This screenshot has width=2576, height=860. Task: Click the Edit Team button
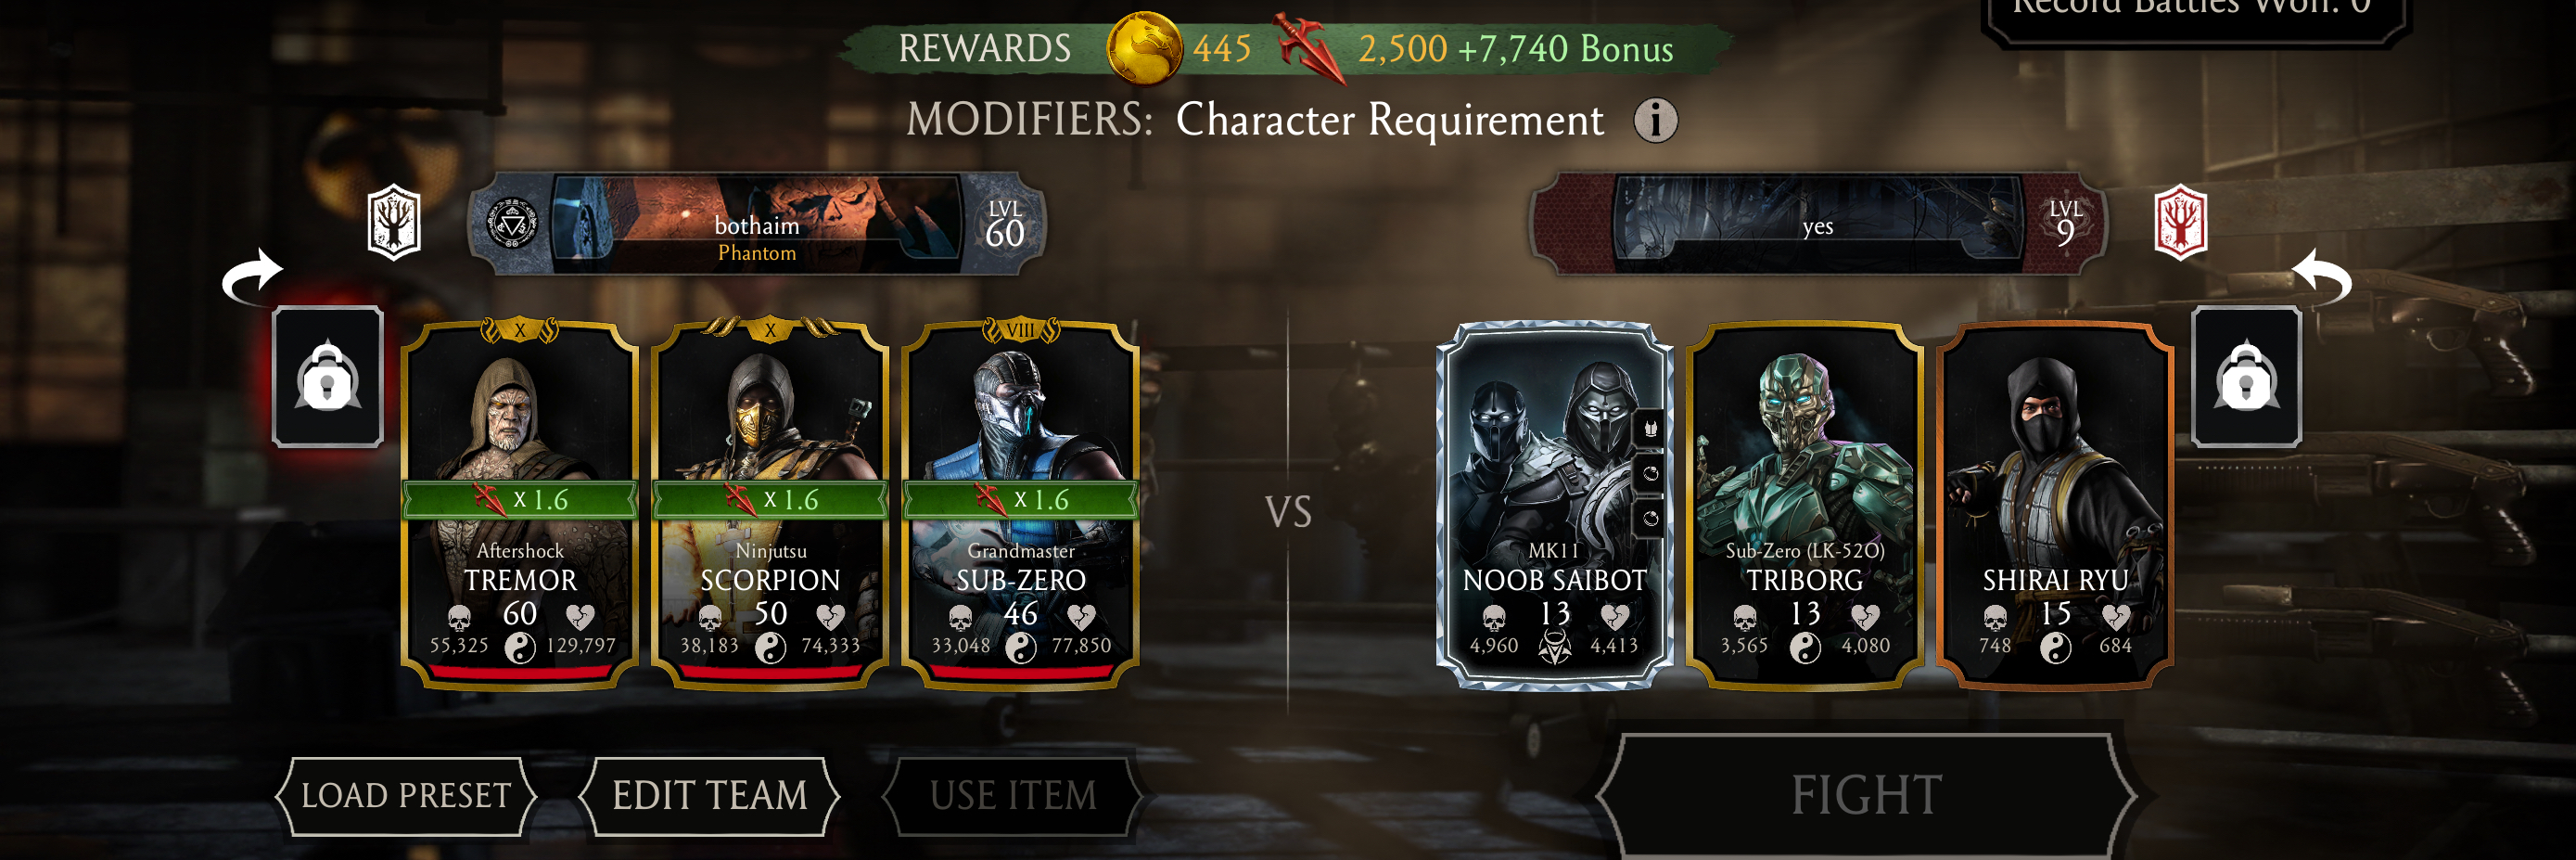pos(710,796)
